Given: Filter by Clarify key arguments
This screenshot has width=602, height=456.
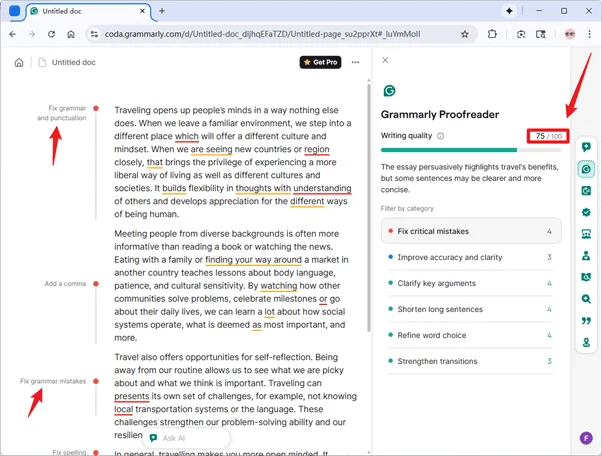Looking at the screenshot, I should [x=471, y=283].
